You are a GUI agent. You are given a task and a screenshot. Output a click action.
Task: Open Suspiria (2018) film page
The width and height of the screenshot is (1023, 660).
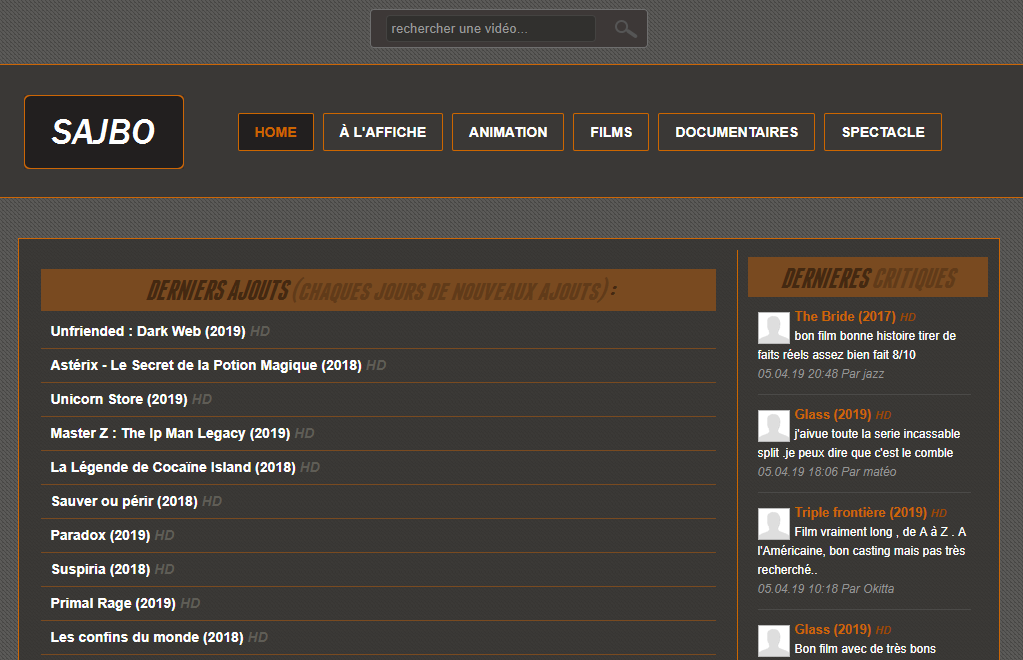(x=100, y=569)
